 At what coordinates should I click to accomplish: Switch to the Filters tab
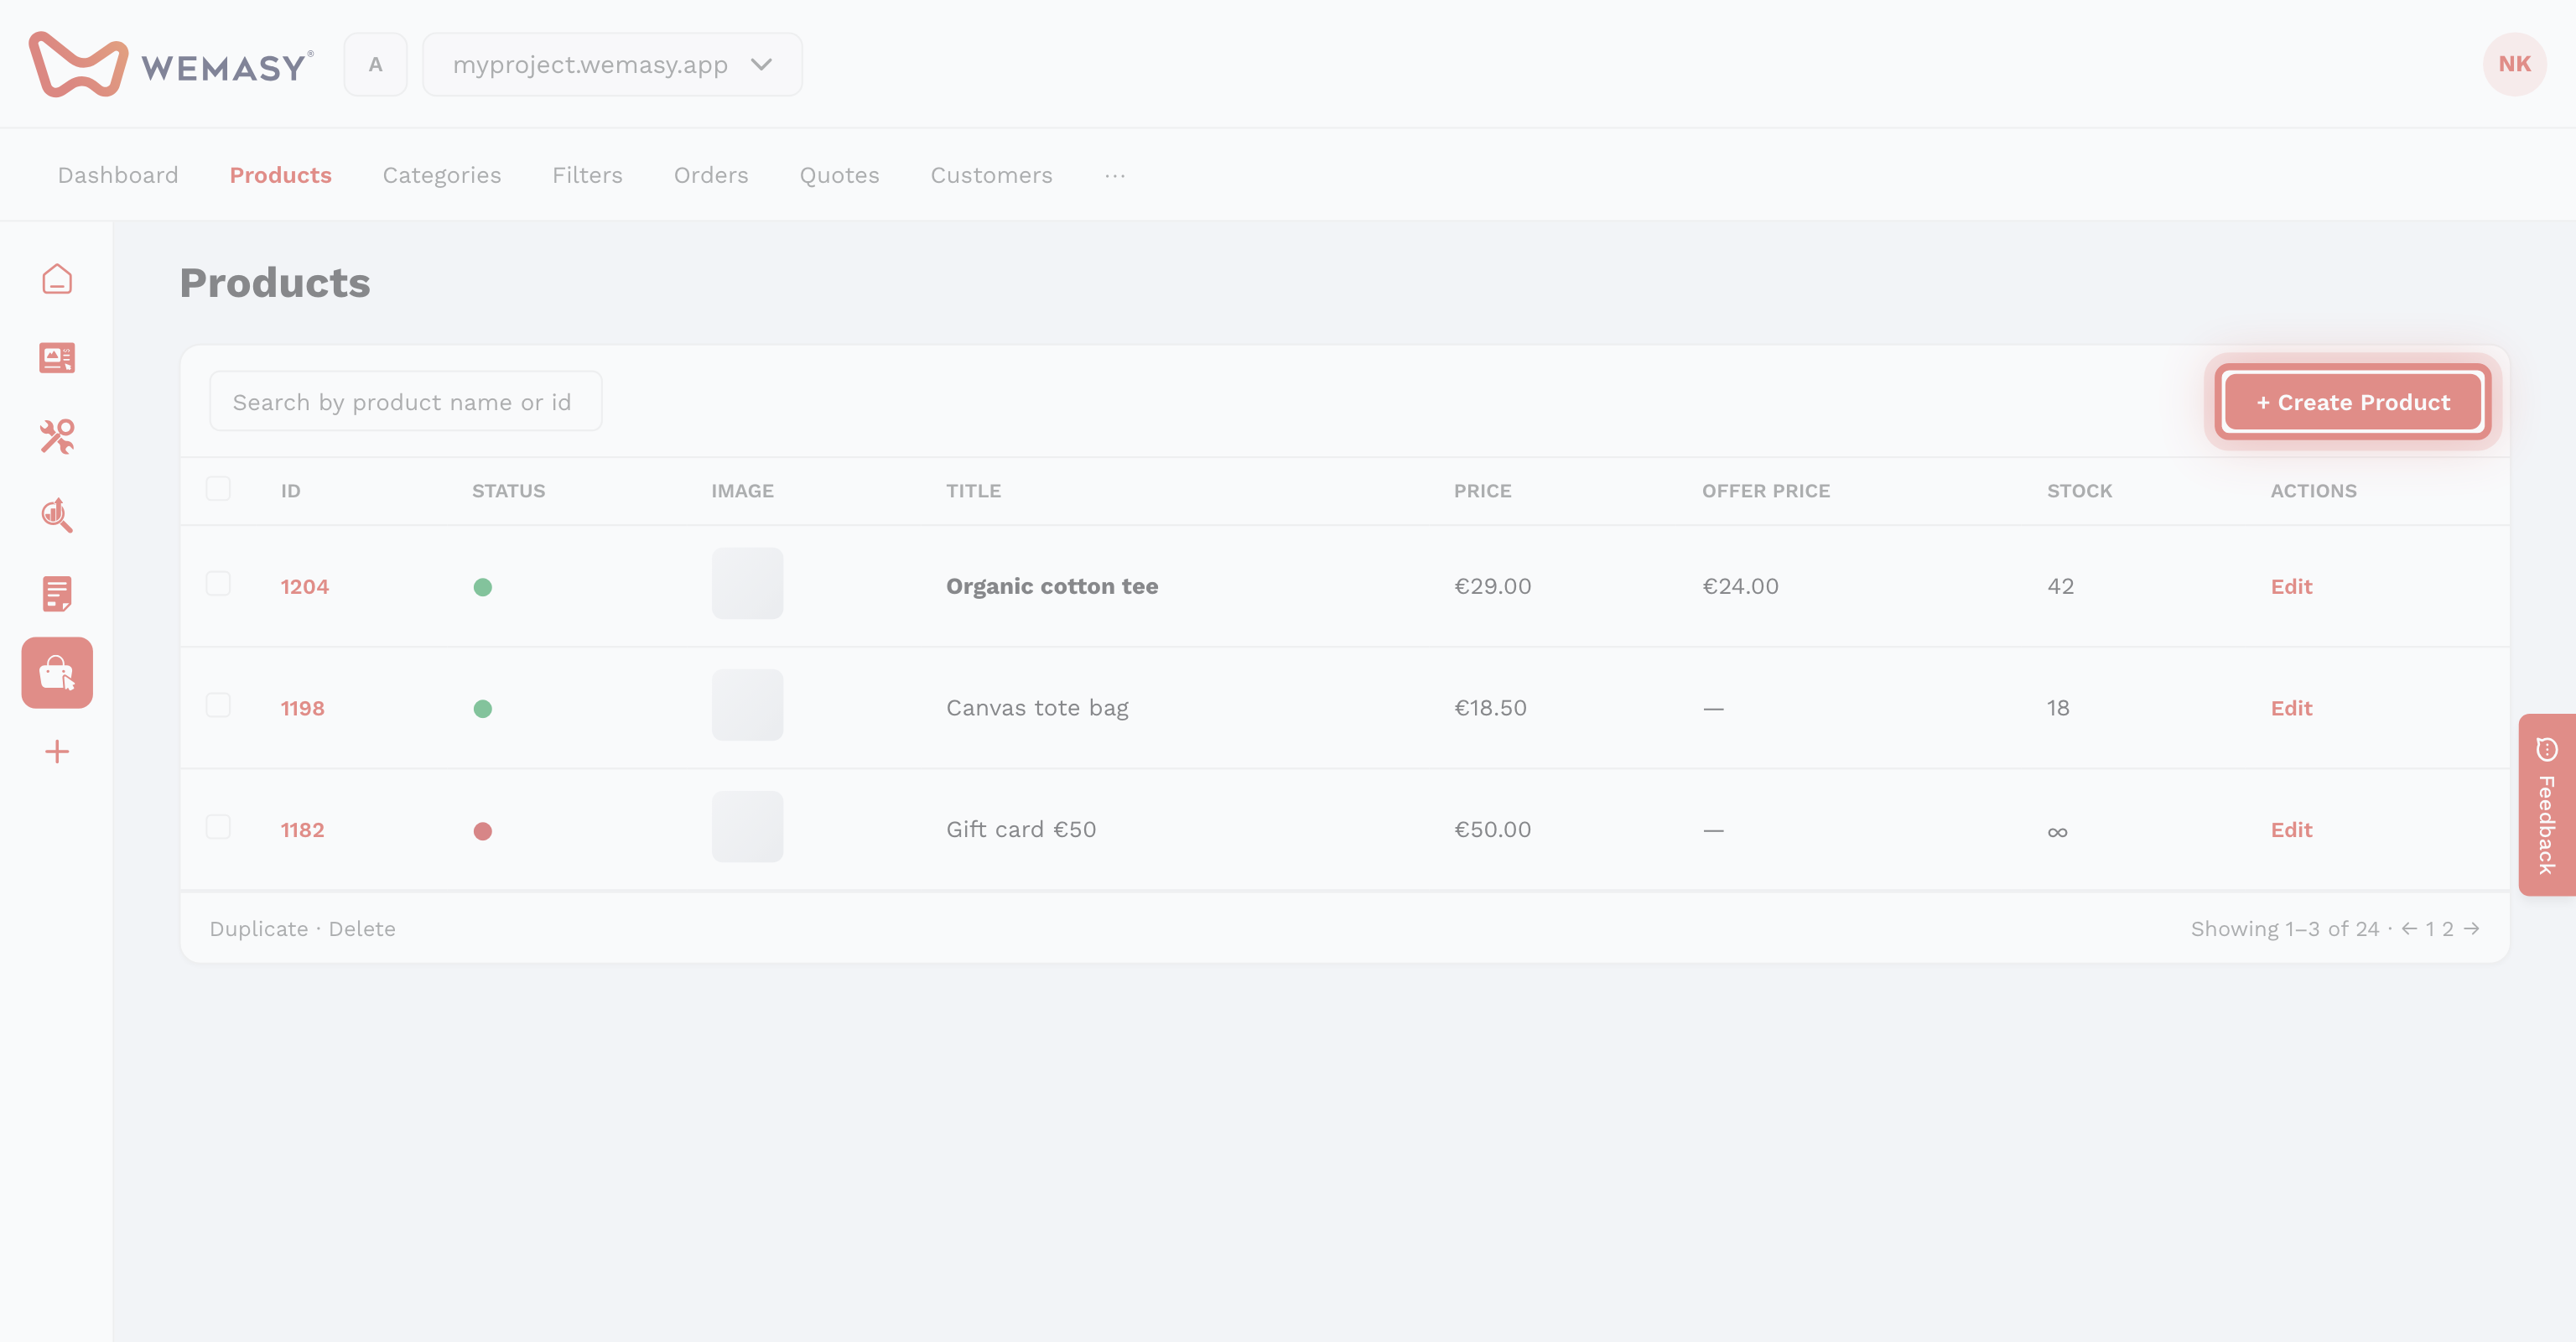click(x=587, y=175)
